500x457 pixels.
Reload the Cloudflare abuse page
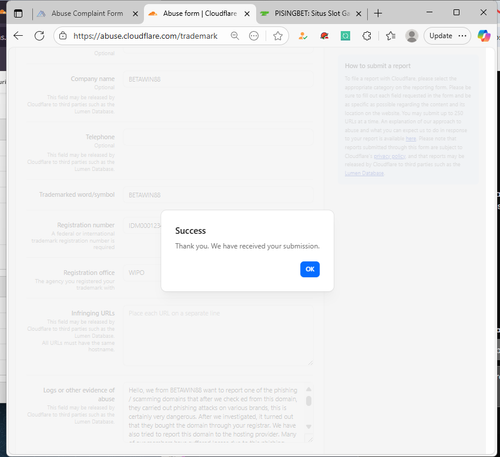click(x=39, y=36)
